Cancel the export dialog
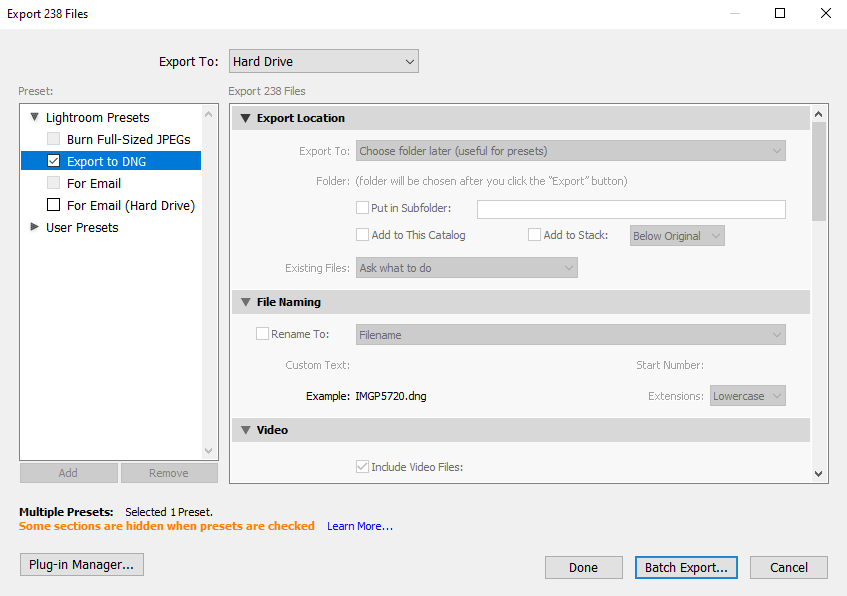 (788, 567)
